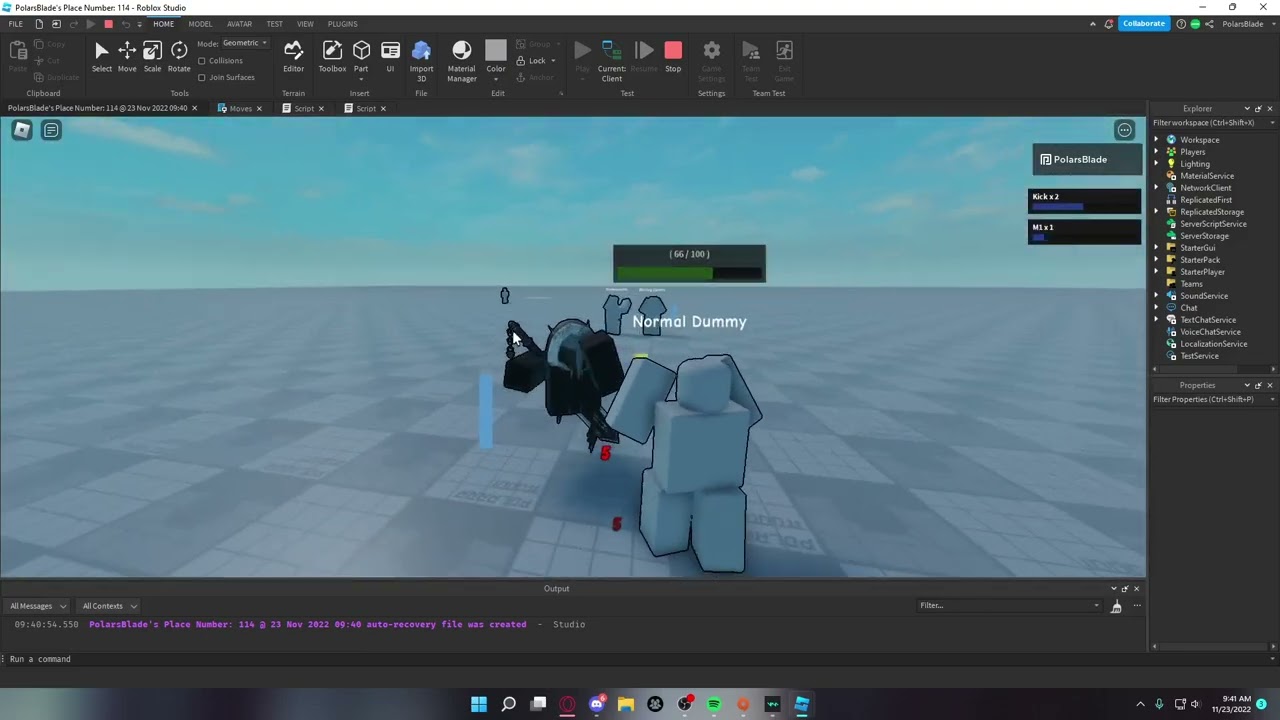Viewport: 1280px width, 720px height.
Task: Click Import 3D
Action: click(421, 61)
